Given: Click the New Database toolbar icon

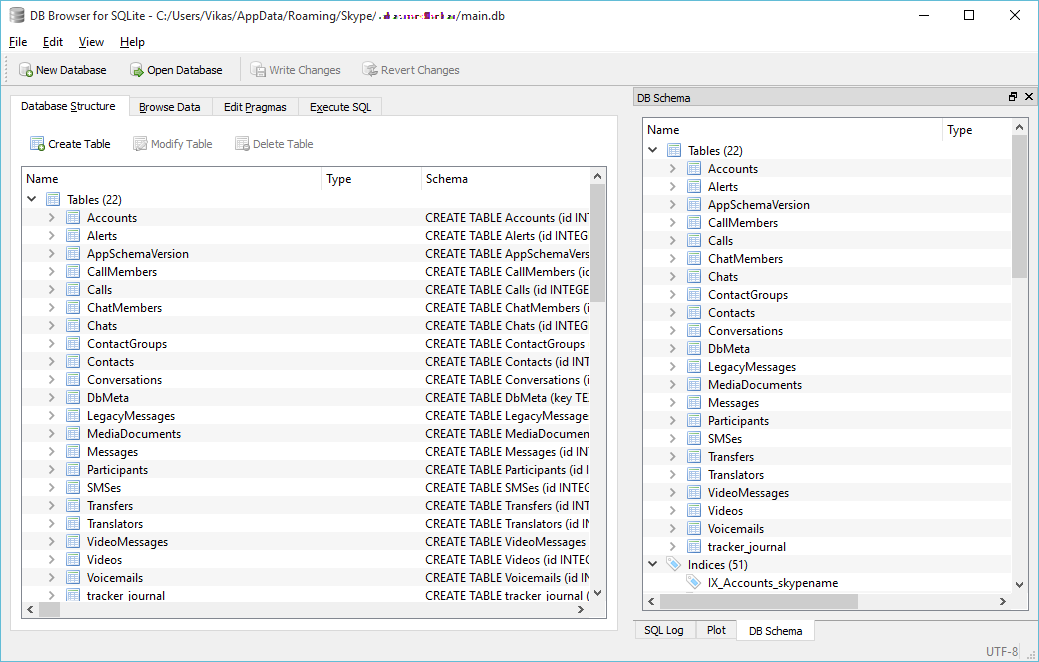Looking at the screenshot, I should (x=25, y=70).
